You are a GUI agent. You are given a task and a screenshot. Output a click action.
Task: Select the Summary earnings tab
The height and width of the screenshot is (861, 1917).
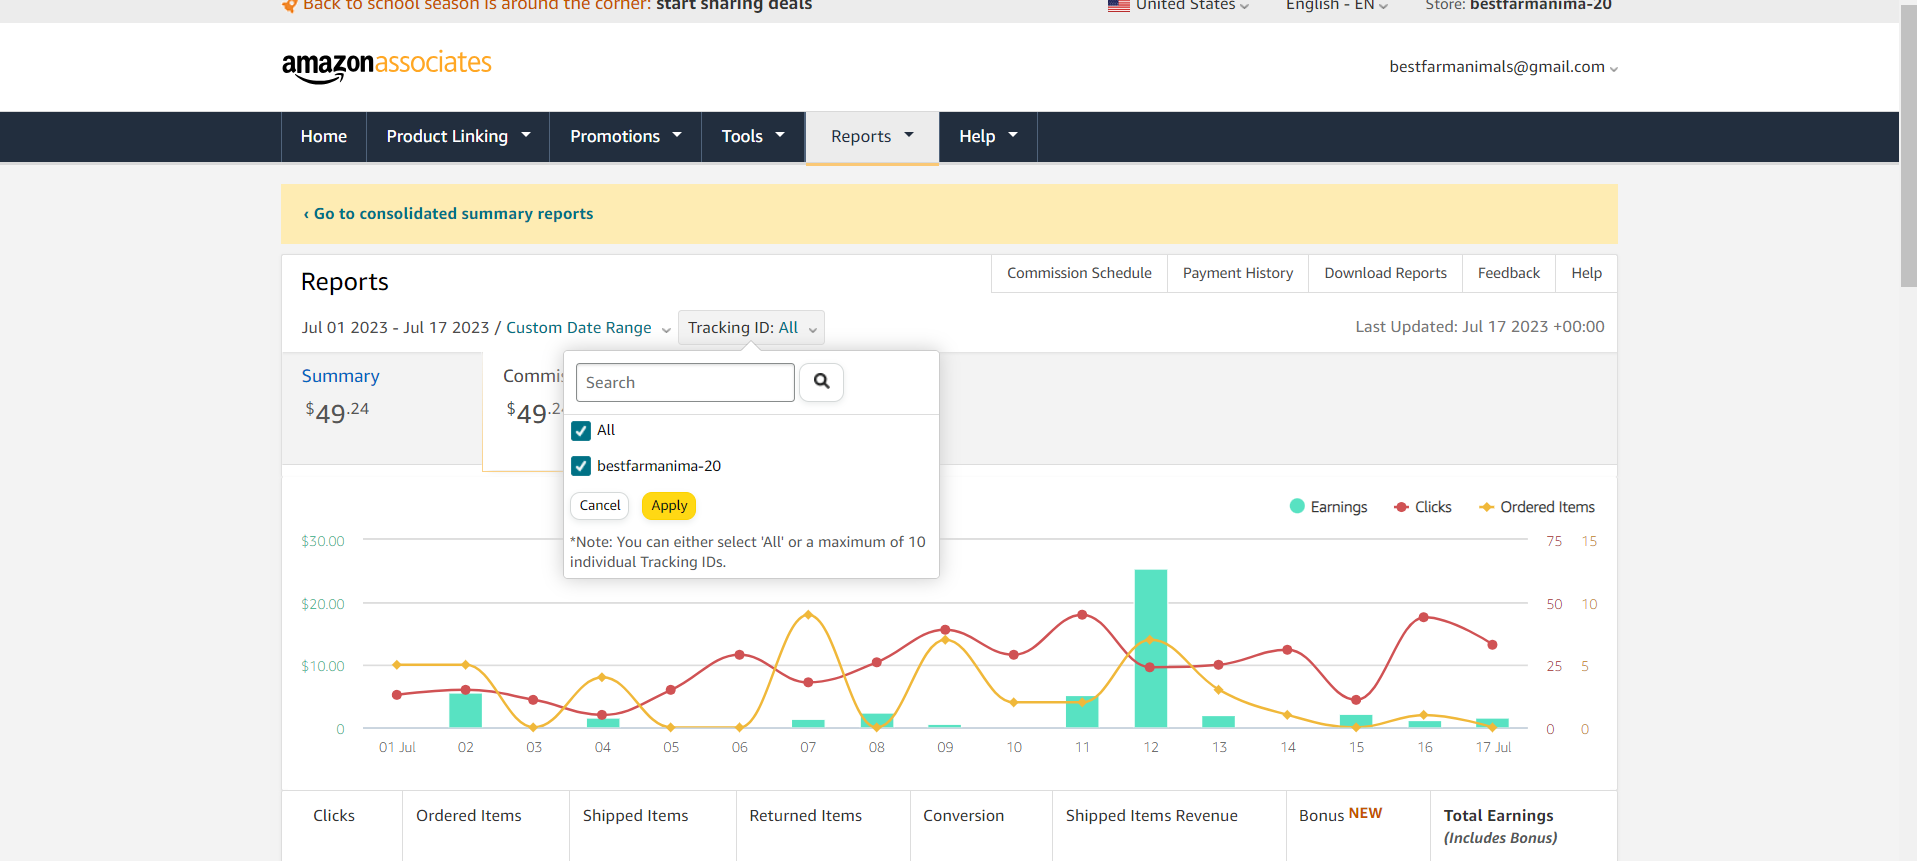tap(382, 410)
